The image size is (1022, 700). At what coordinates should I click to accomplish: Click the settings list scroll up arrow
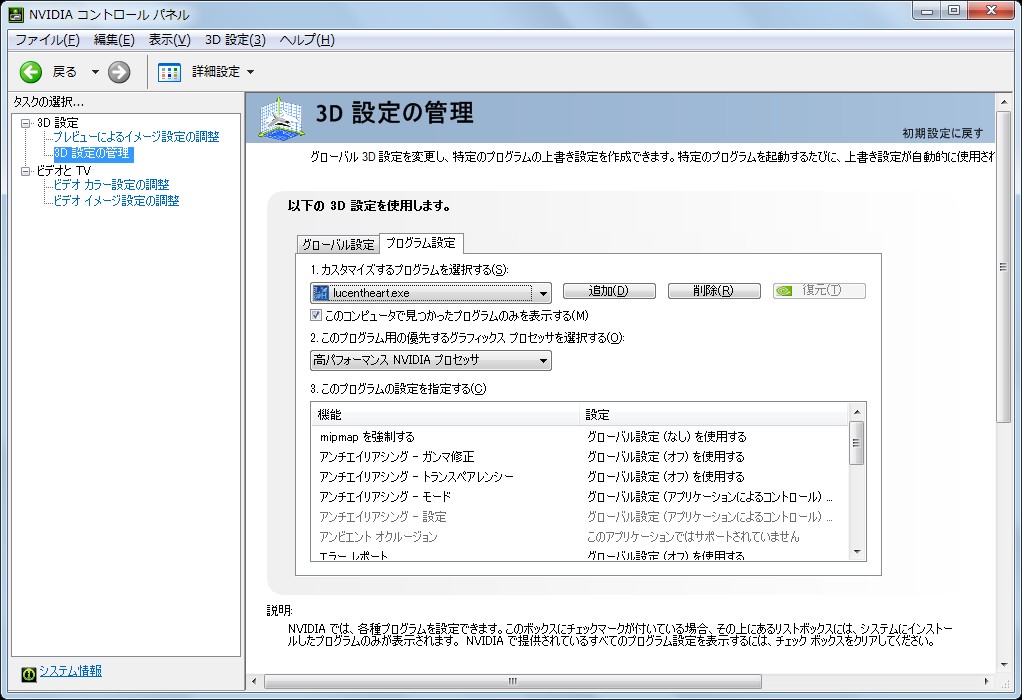[856, 412]
